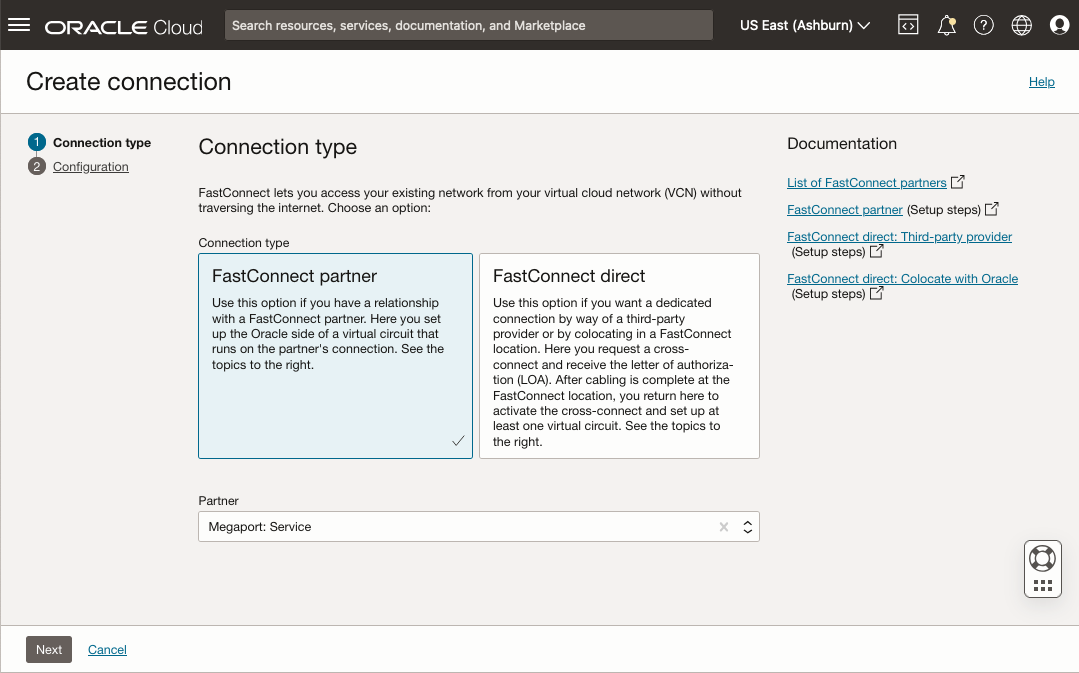
Task: Open the help question mark icon
Action: pos(983,25)
